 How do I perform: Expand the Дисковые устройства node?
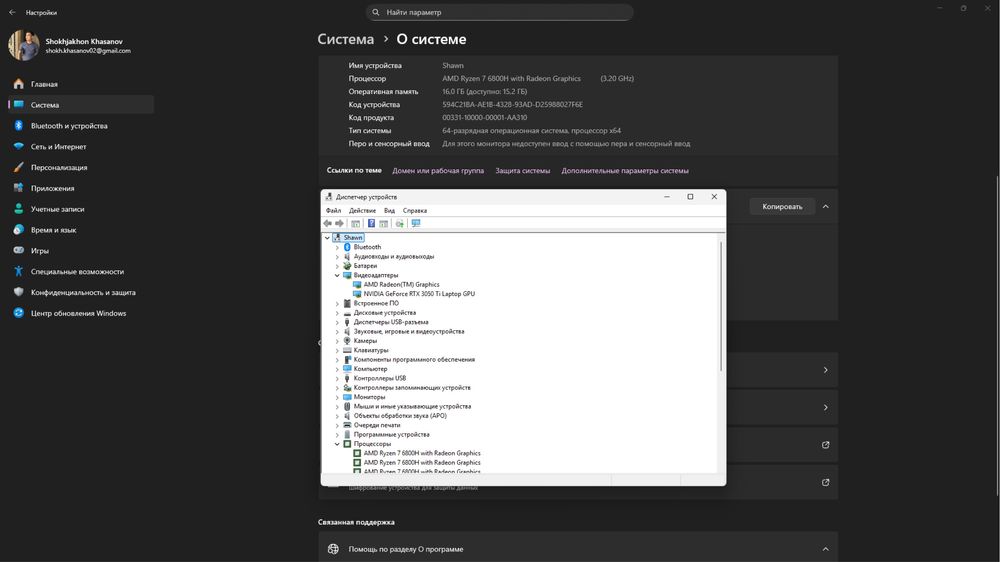pyautogui.click(x=337, y=313)
